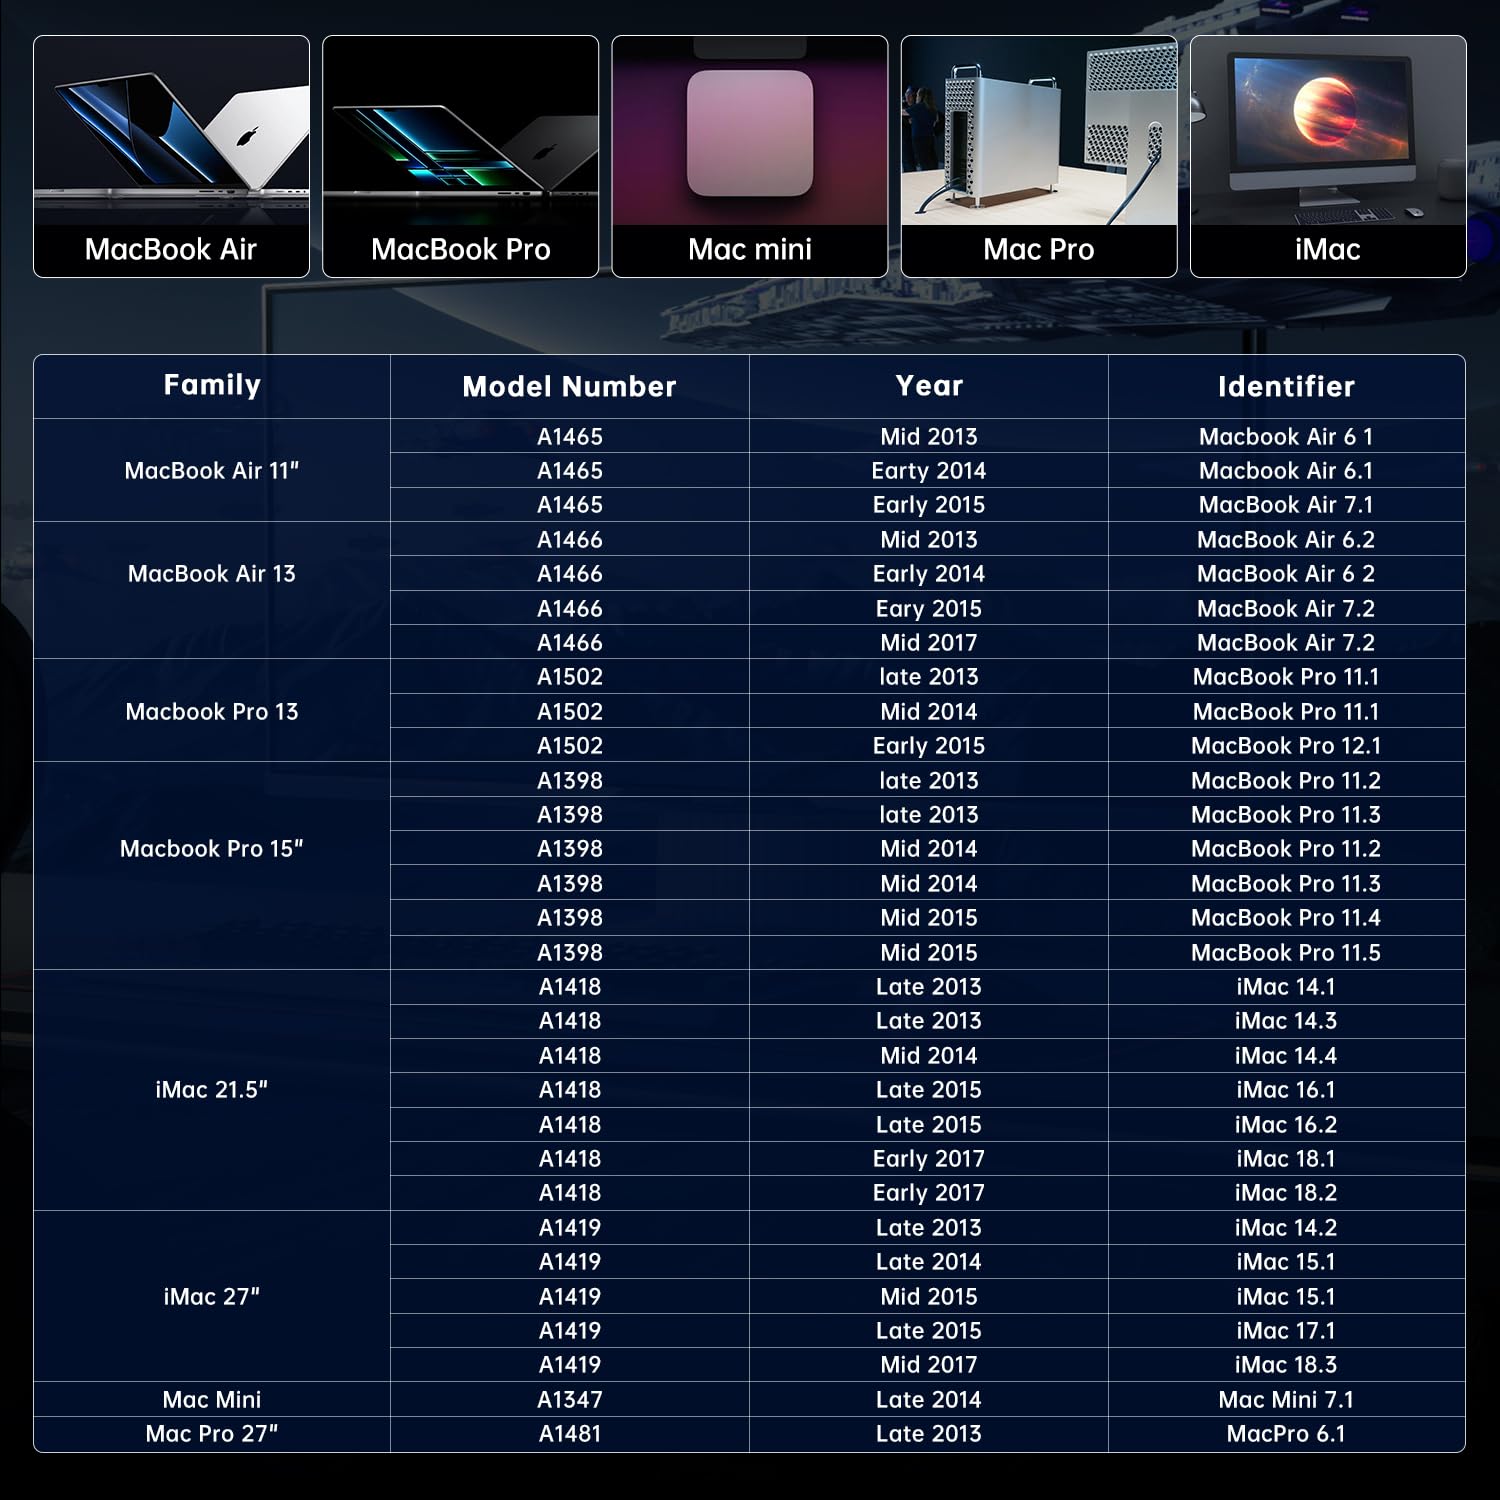Select identifier "MacBook Pro 11.5"
Screen dimensions: 1500x1500
coord(1286,952)
